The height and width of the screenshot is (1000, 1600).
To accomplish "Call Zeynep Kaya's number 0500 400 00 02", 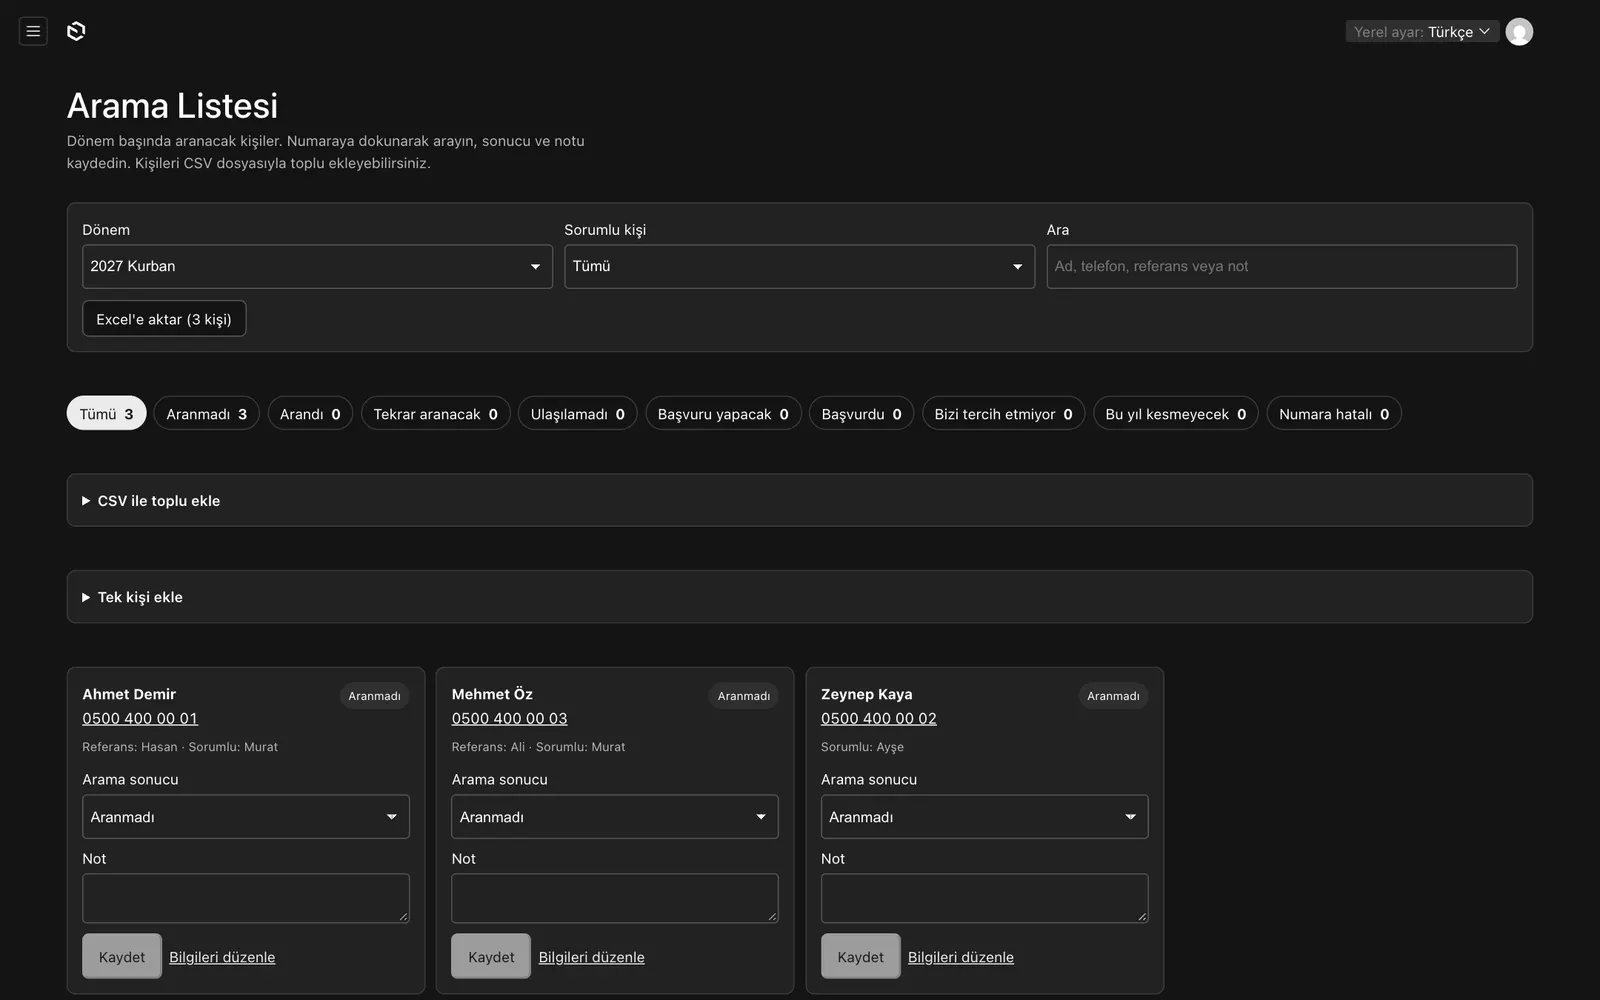I will [x=879, y=718].
